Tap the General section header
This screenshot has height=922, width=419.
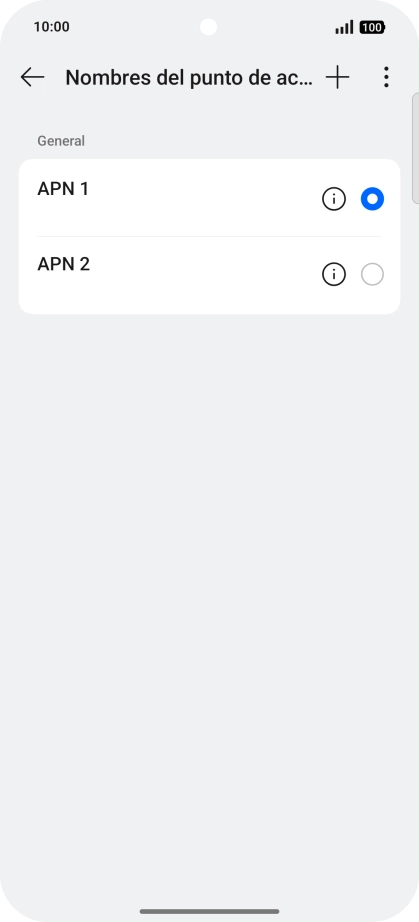coord(61,141)
